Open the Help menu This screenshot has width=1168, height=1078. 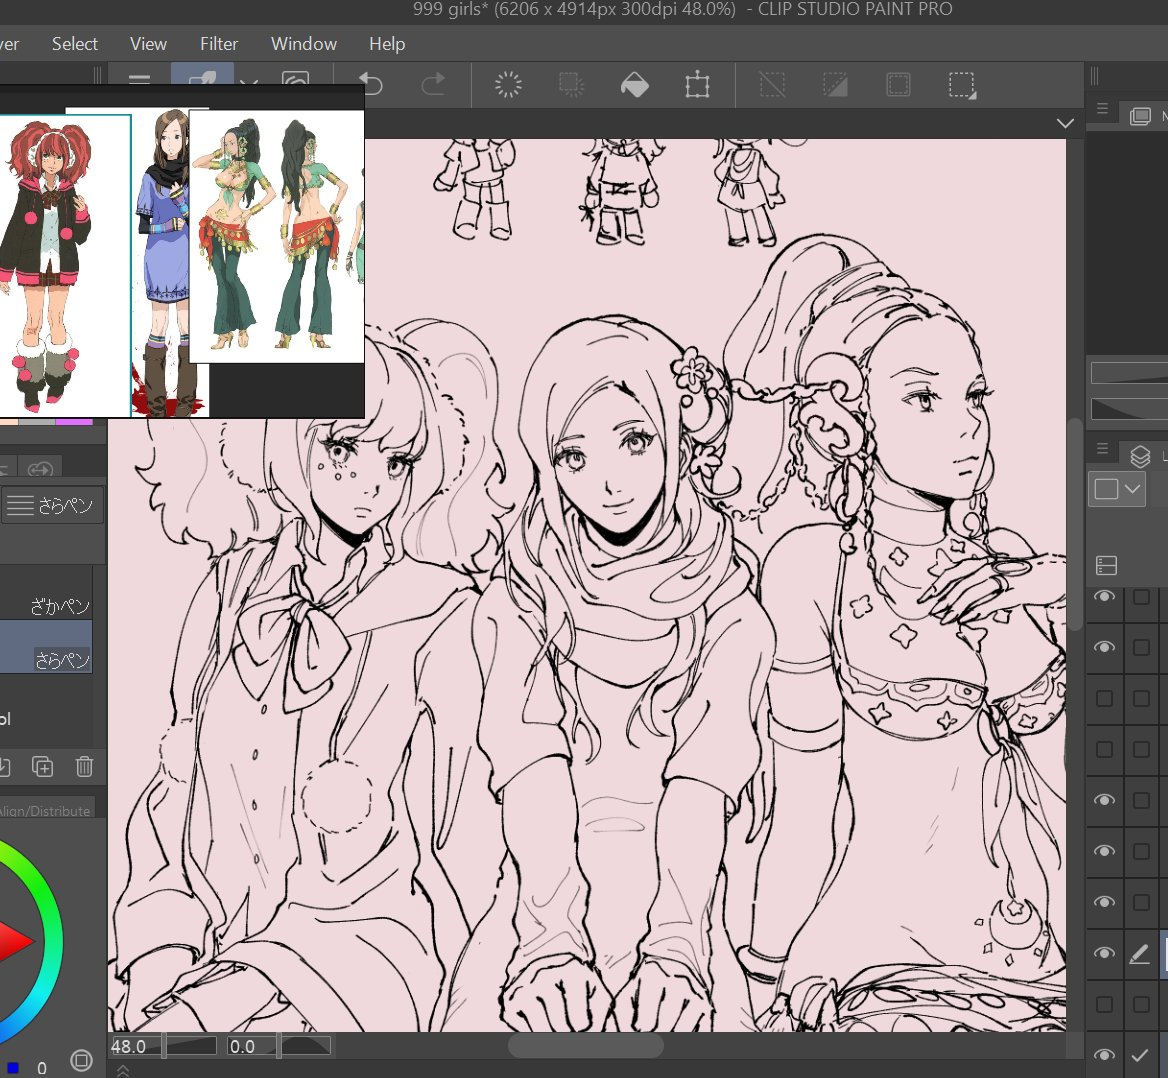click(387, 44)
